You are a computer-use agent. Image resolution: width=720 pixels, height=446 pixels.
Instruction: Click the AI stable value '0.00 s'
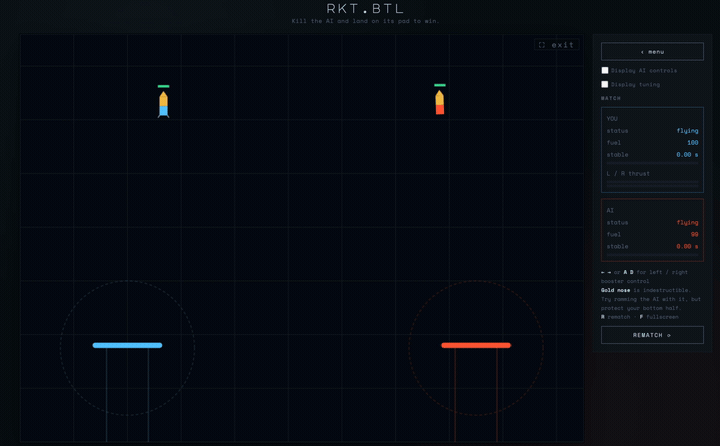pyautogui.click(x=687, y=246)
